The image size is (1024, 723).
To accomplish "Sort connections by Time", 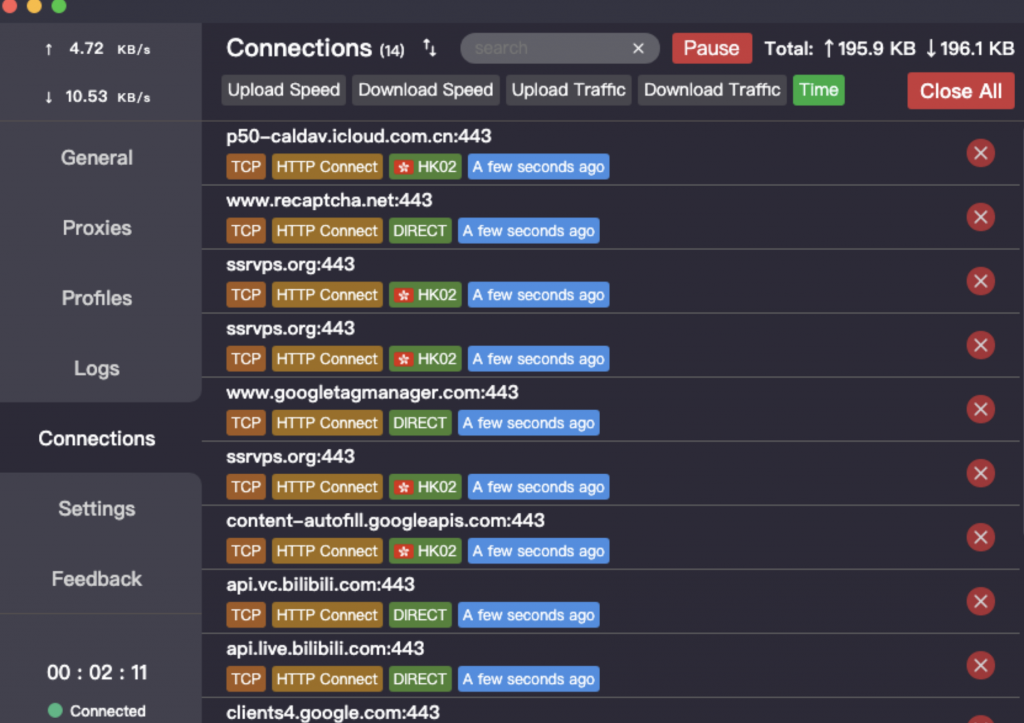I will 818,89.
